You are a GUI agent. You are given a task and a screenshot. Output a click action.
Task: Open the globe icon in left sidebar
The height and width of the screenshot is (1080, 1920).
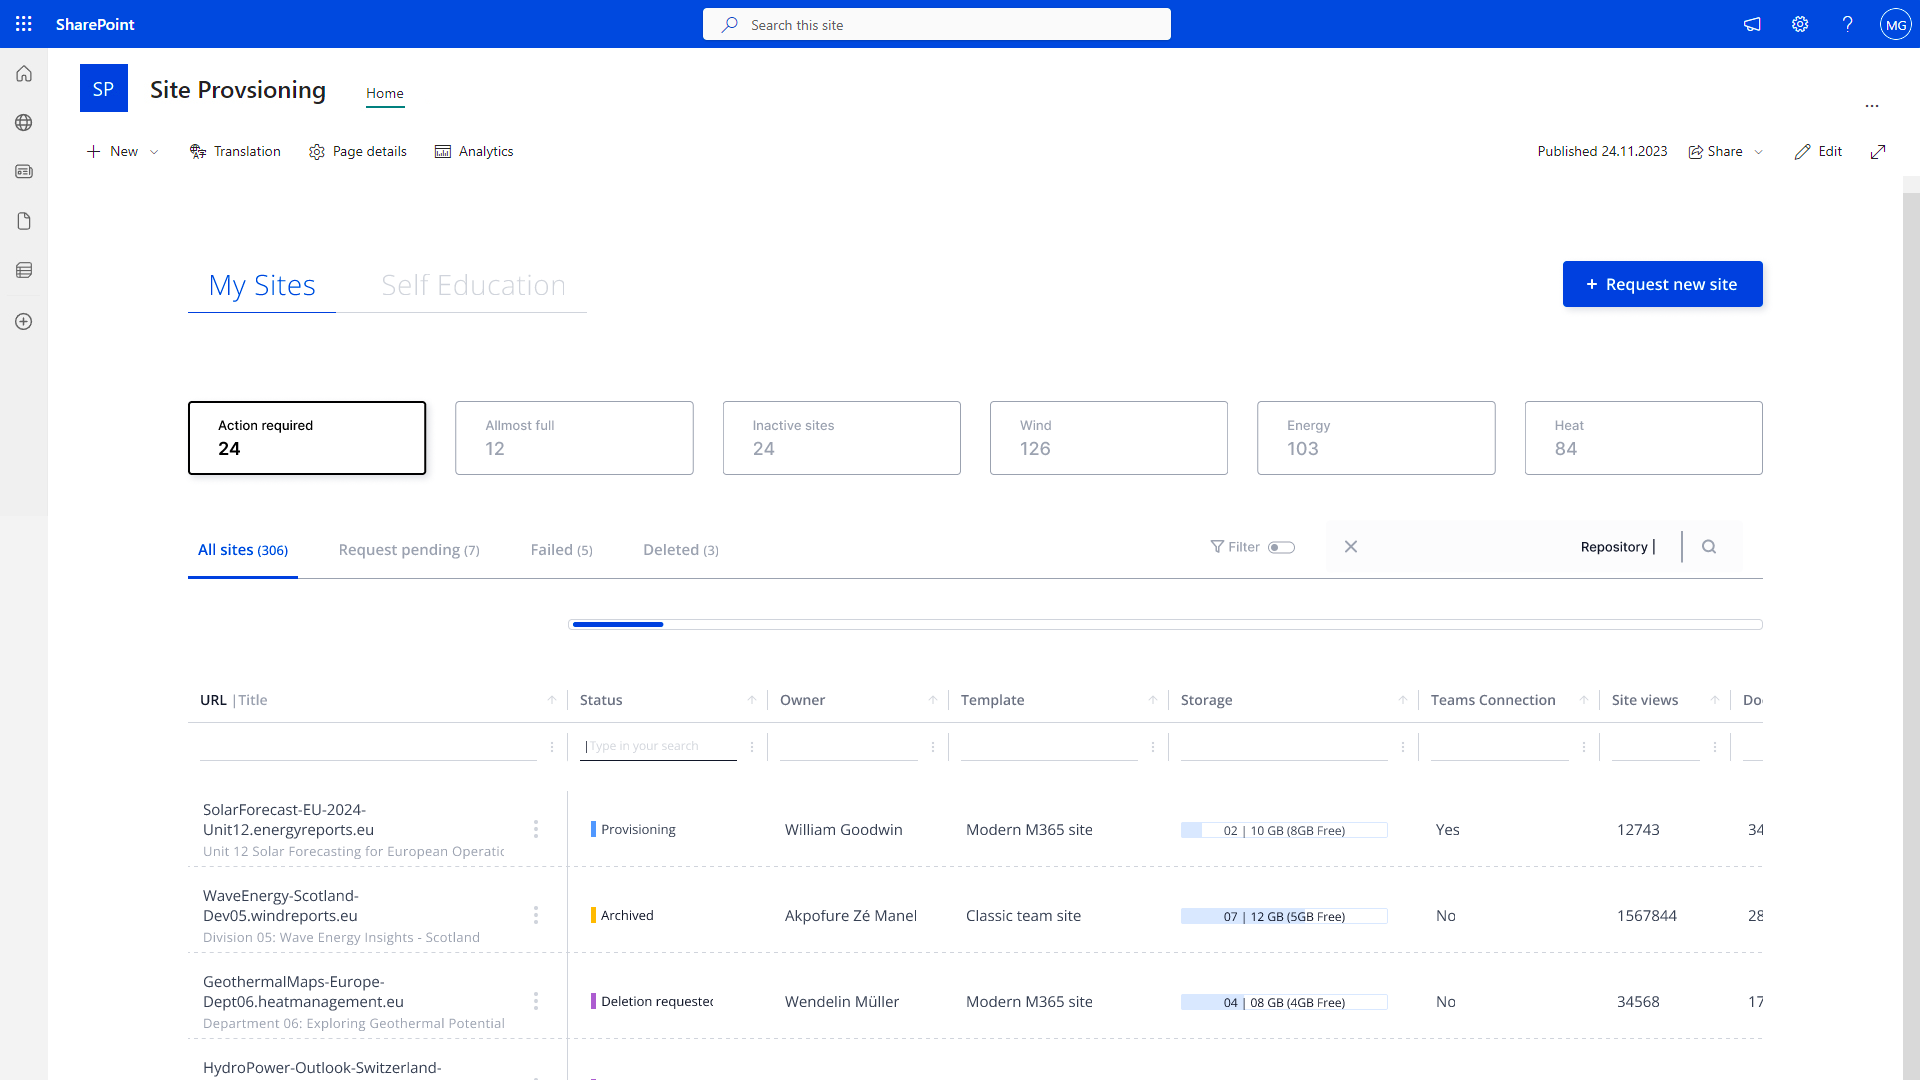24,122
